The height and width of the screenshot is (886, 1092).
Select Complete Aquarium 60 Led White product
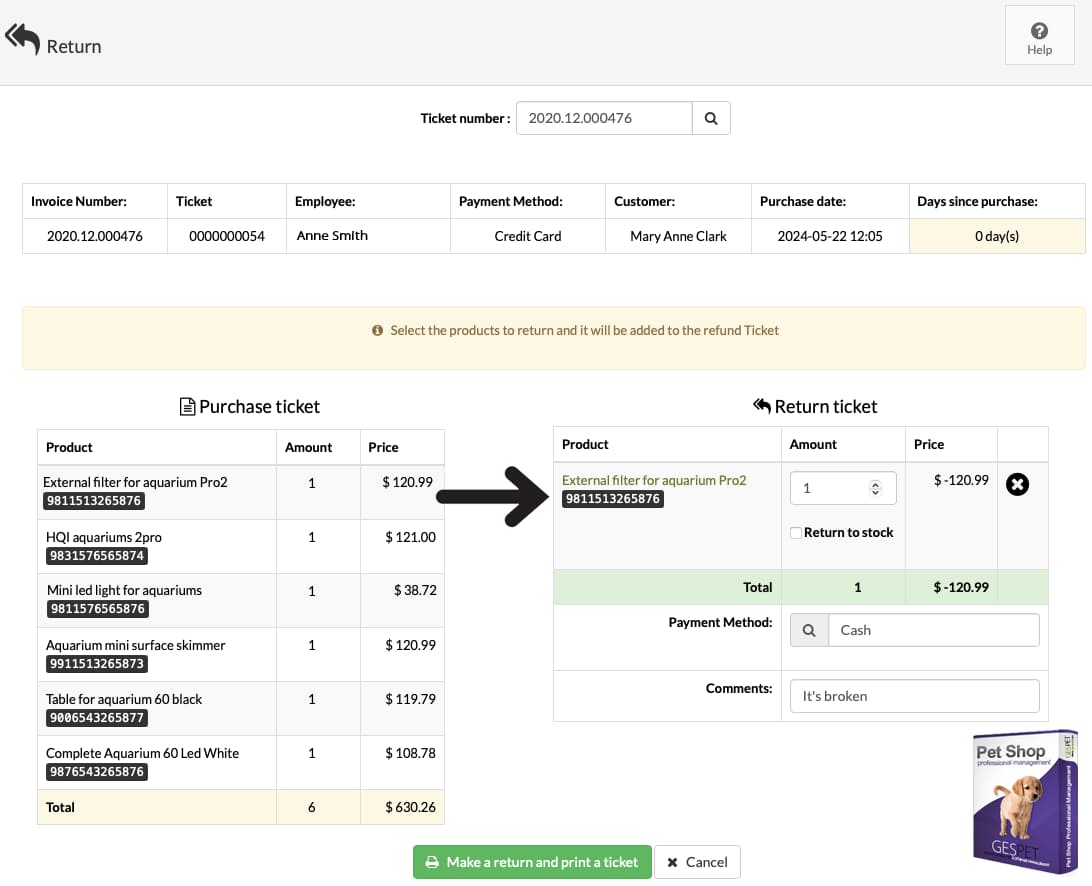point(142,753)
